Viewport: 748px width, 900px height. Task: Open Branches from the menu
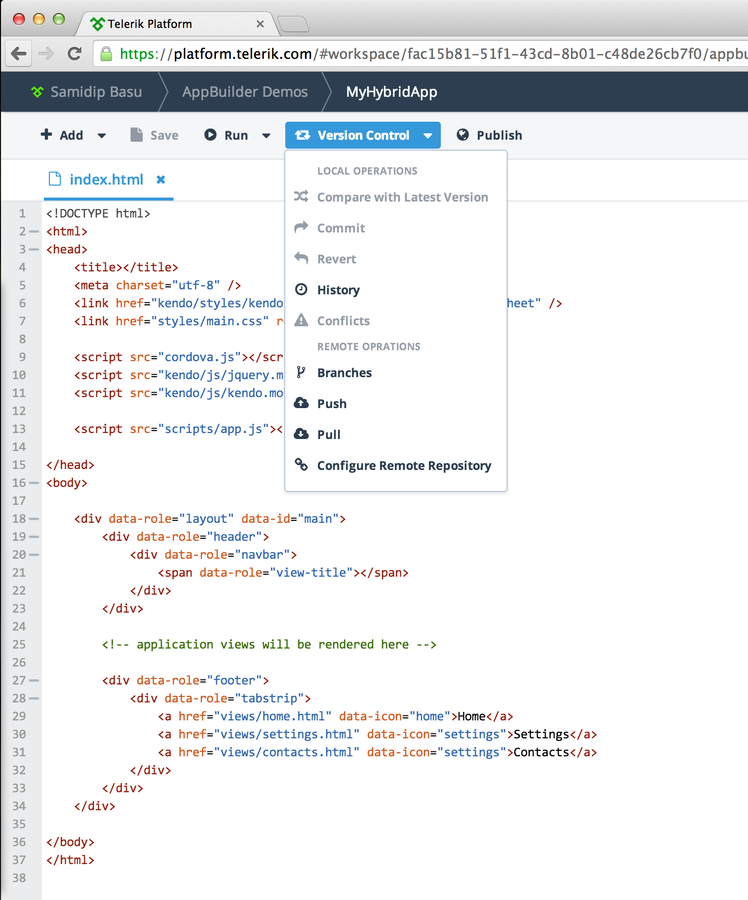tap(396, 373)
